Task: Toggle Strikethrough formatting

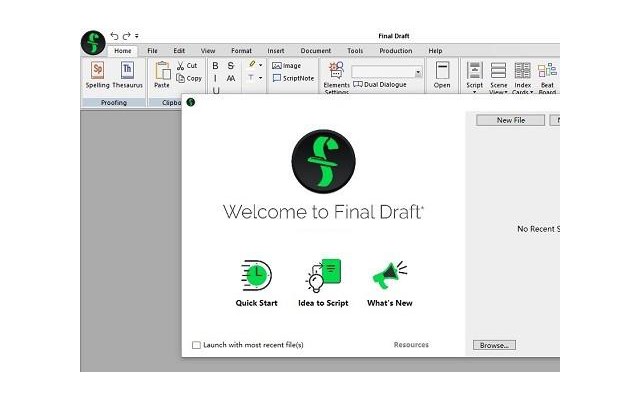Action: pyautogui.click(x=231, y=66)
